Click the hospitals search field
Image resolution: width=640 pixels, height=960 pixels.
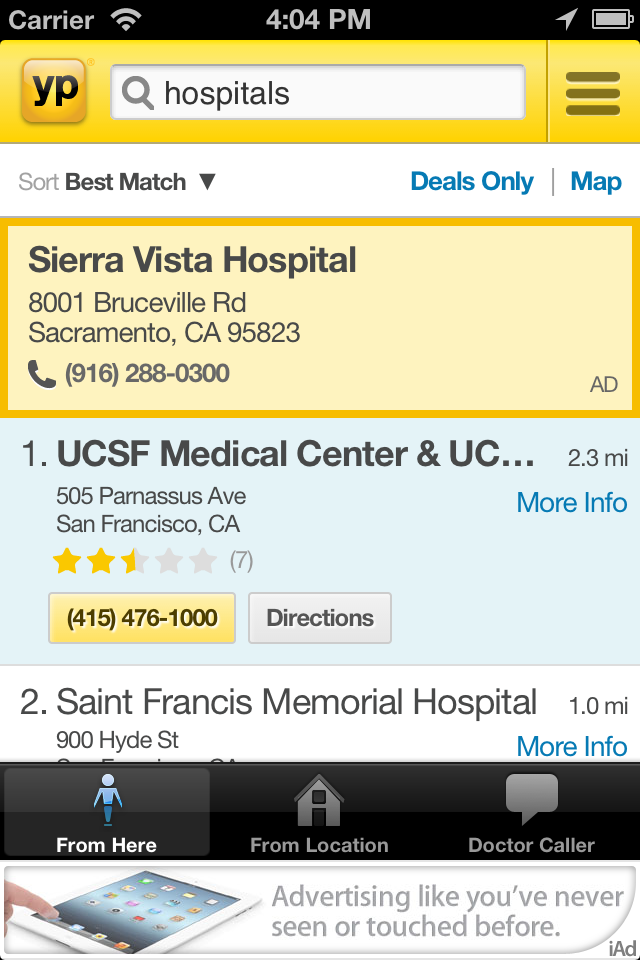pos(340,93)
